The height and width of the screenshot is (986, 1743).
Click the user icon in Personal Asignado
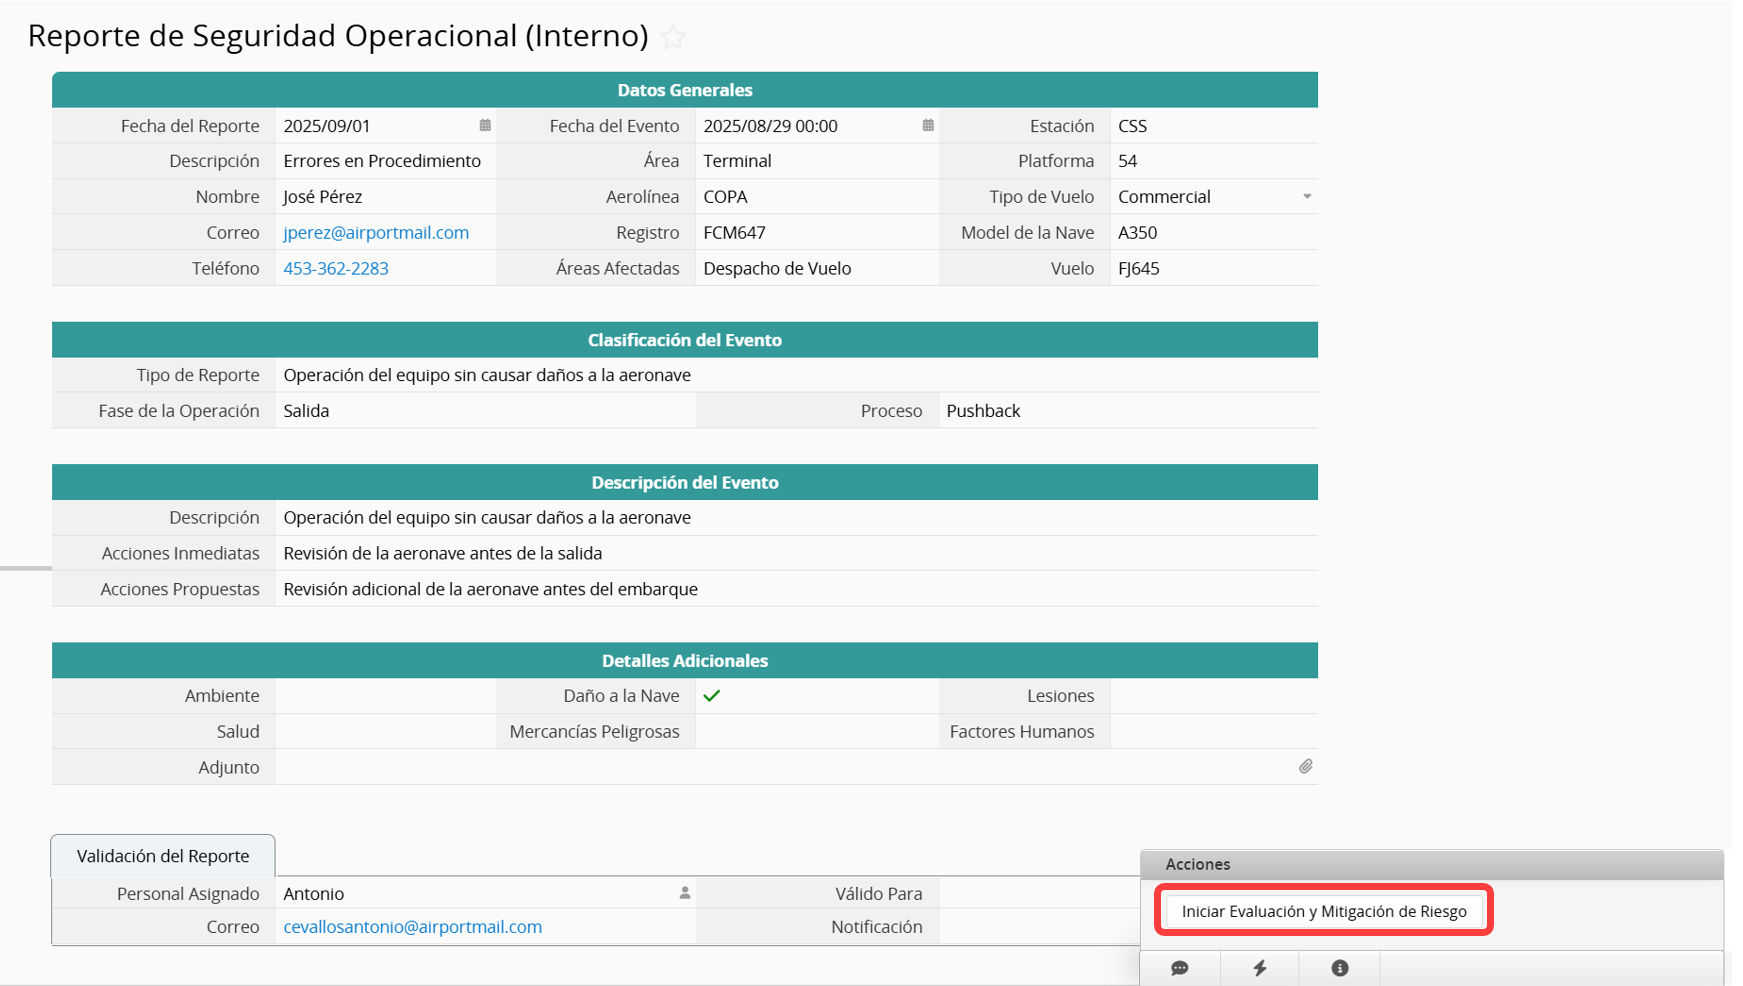[x=685, y=893]
